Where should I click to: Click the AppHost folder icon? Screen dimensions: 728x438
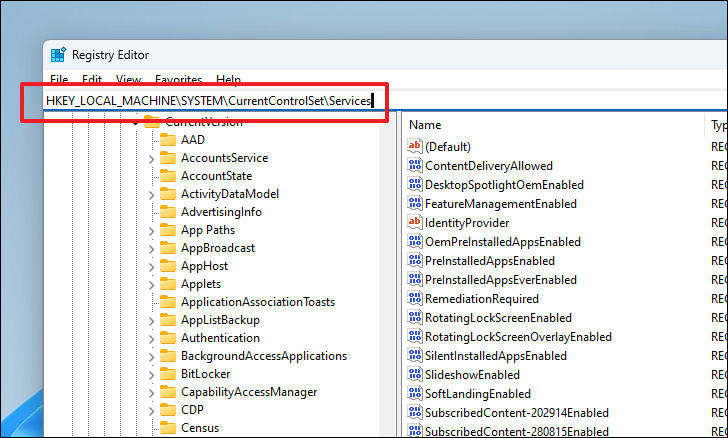click(168, 266)
